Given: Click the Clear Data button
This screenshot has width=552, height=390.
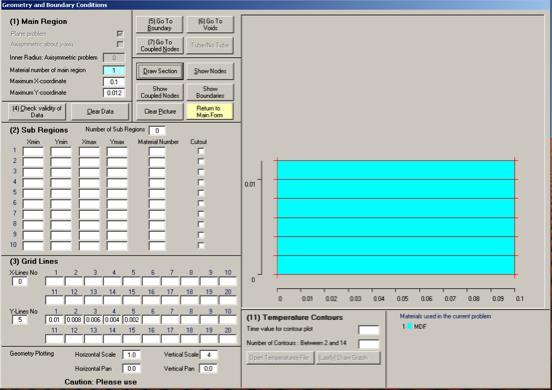Looking at the screenshot, I should coord(100,111).
